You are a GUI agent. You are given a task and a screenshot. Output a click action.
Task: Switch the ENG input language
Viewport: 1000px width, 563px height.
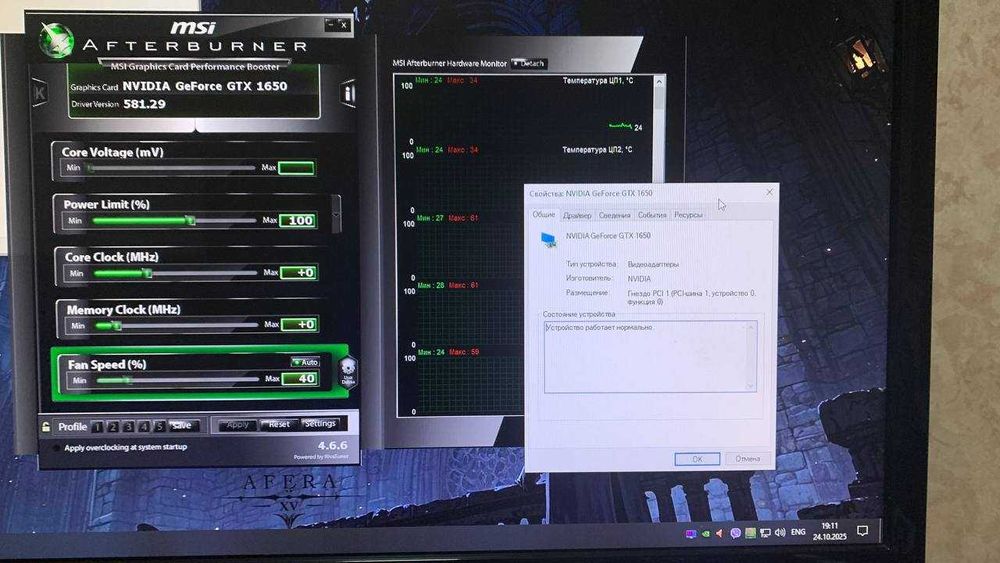click(x=798, y=532)
